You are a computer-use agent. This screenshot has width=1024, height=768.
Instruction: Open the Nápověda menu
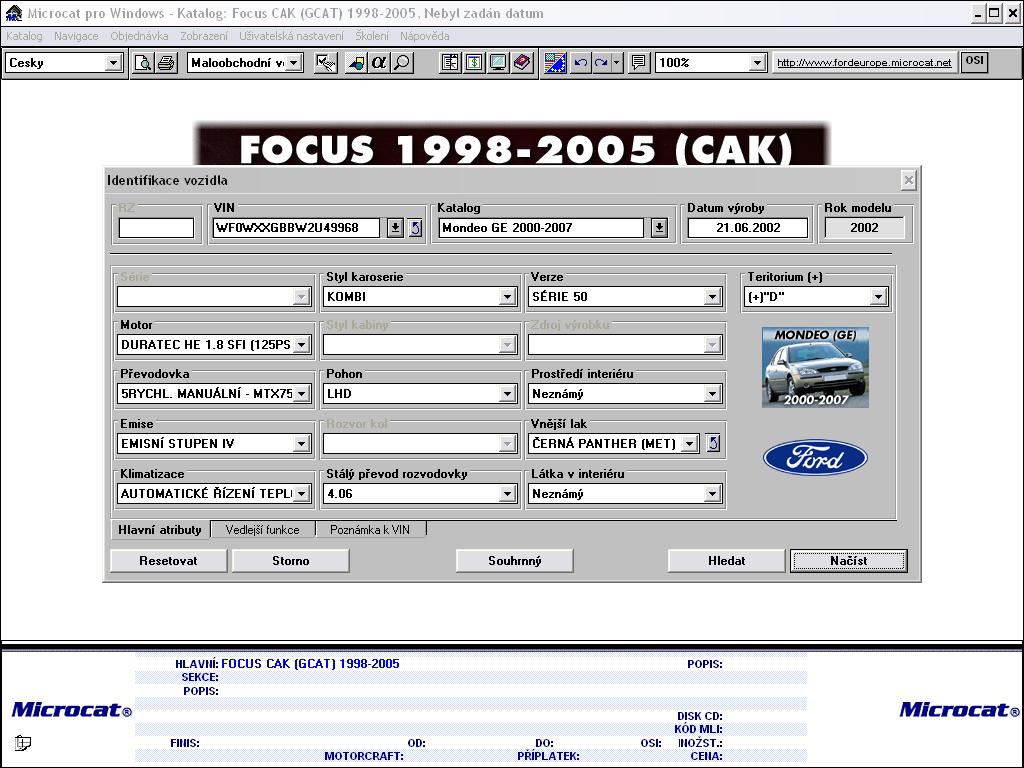(424, 36)
